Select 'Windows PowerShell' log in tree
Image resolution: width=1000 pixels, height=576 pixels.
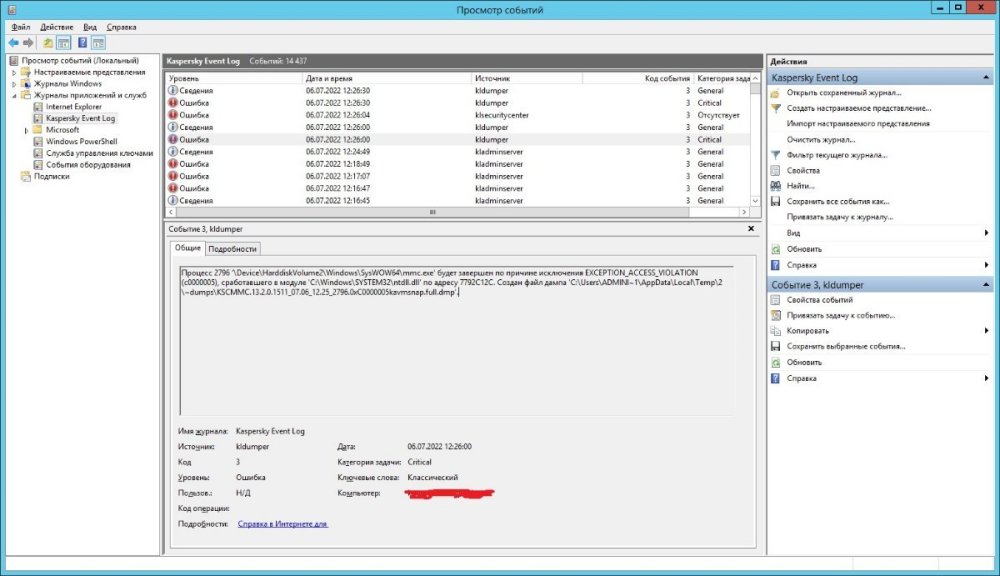pyautogui.click(x=81, y=142)
